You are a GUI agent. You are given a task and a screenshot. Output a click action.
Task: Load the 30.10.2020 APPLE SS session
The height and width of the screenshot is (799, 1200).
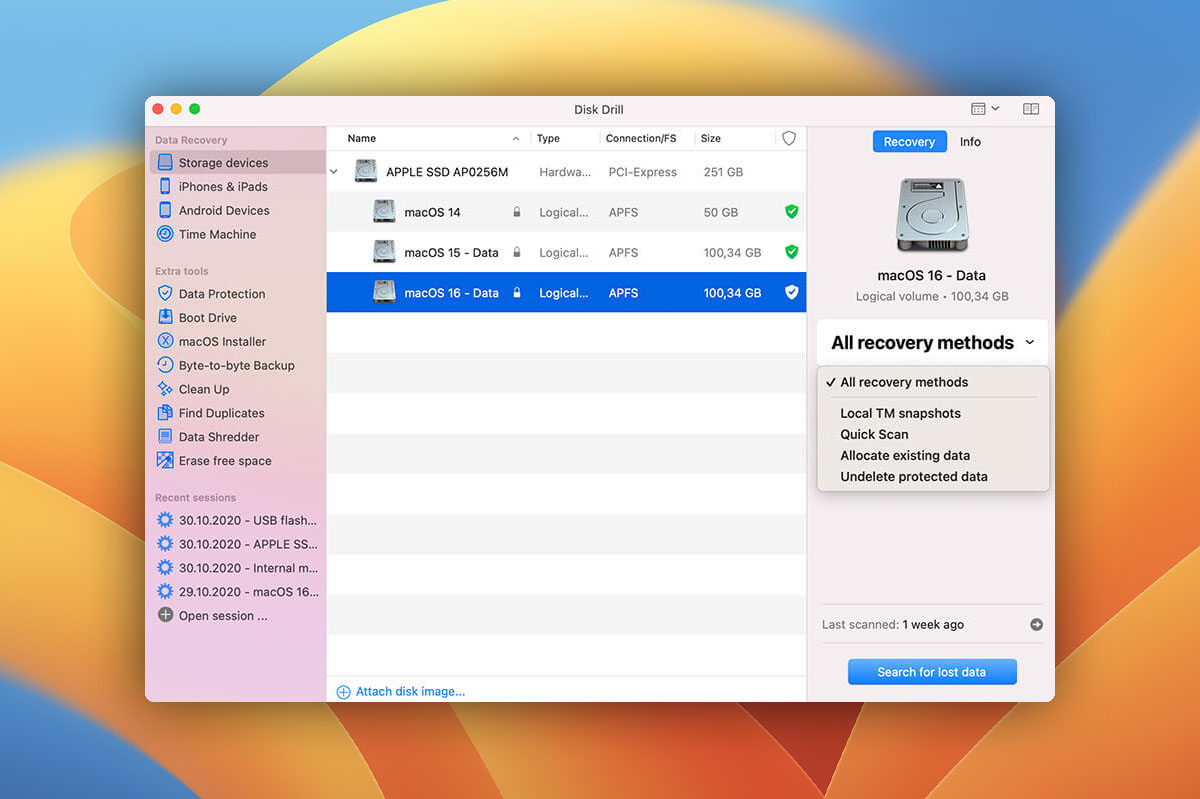(237, 544)
